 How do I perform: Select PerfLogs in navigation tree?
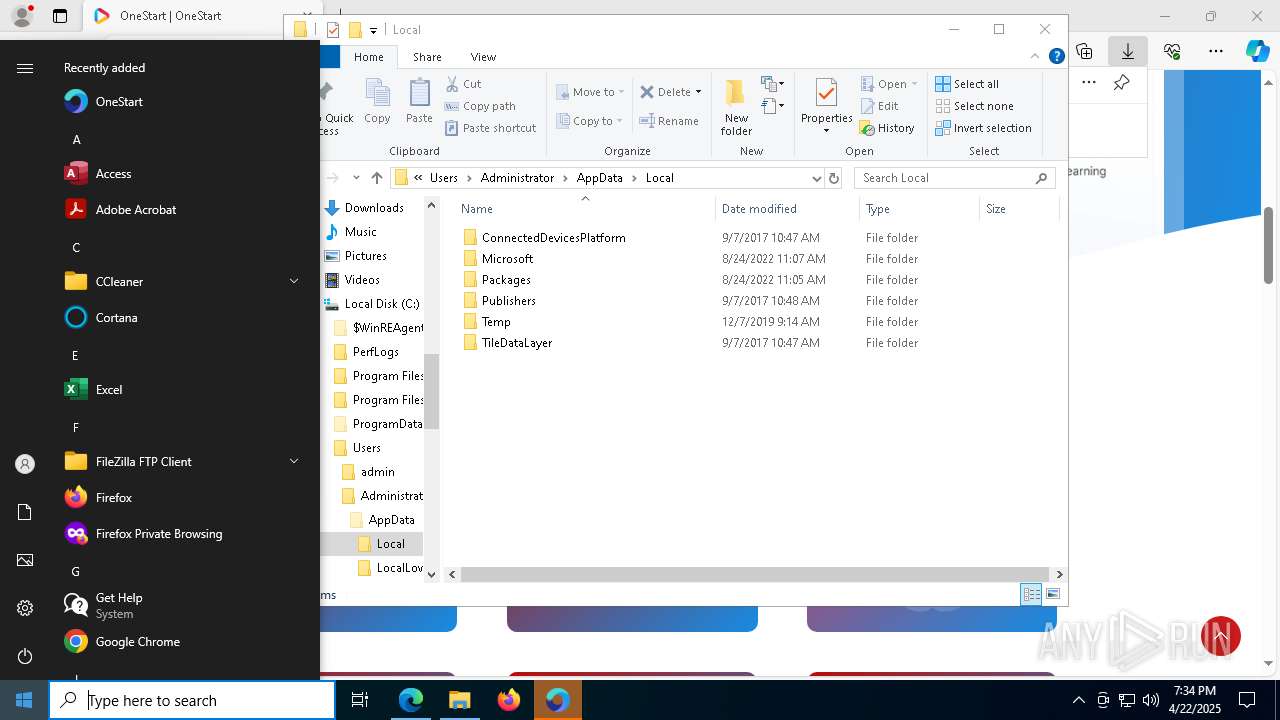pos(375,352)
